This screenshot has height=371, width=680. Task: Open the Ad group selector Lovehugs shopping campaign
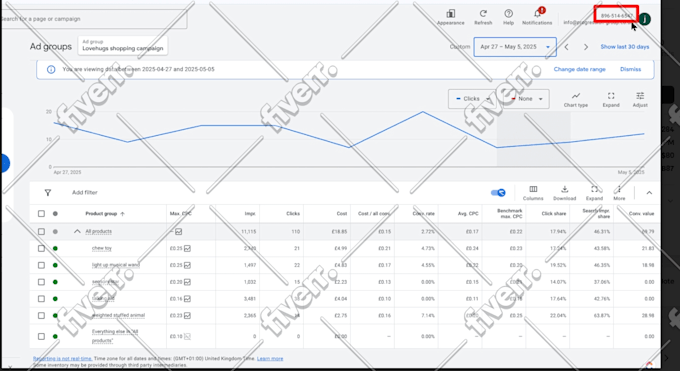click(123, 46)
